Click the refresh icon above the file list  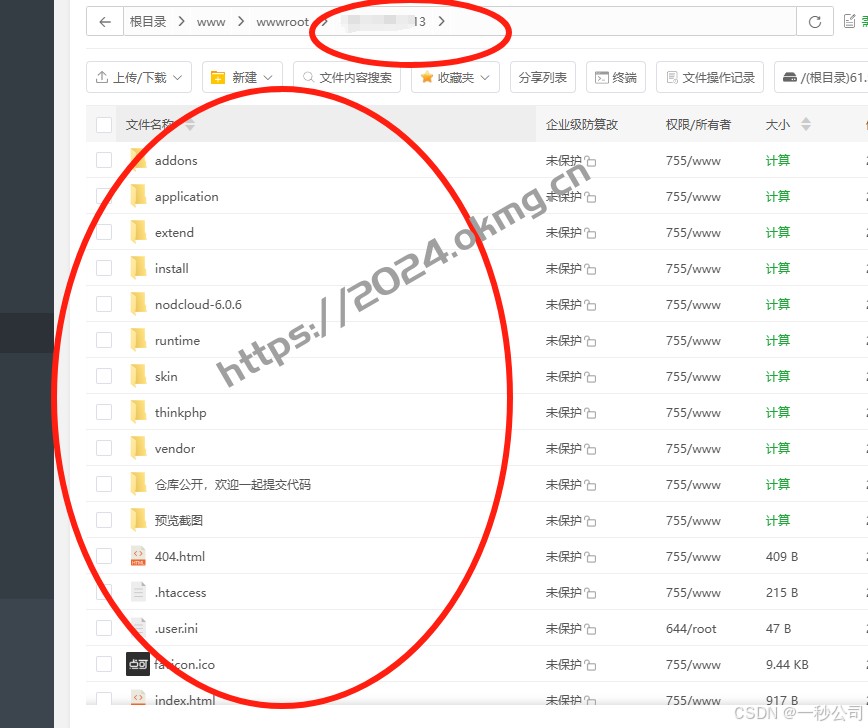(x=815, y=21)
